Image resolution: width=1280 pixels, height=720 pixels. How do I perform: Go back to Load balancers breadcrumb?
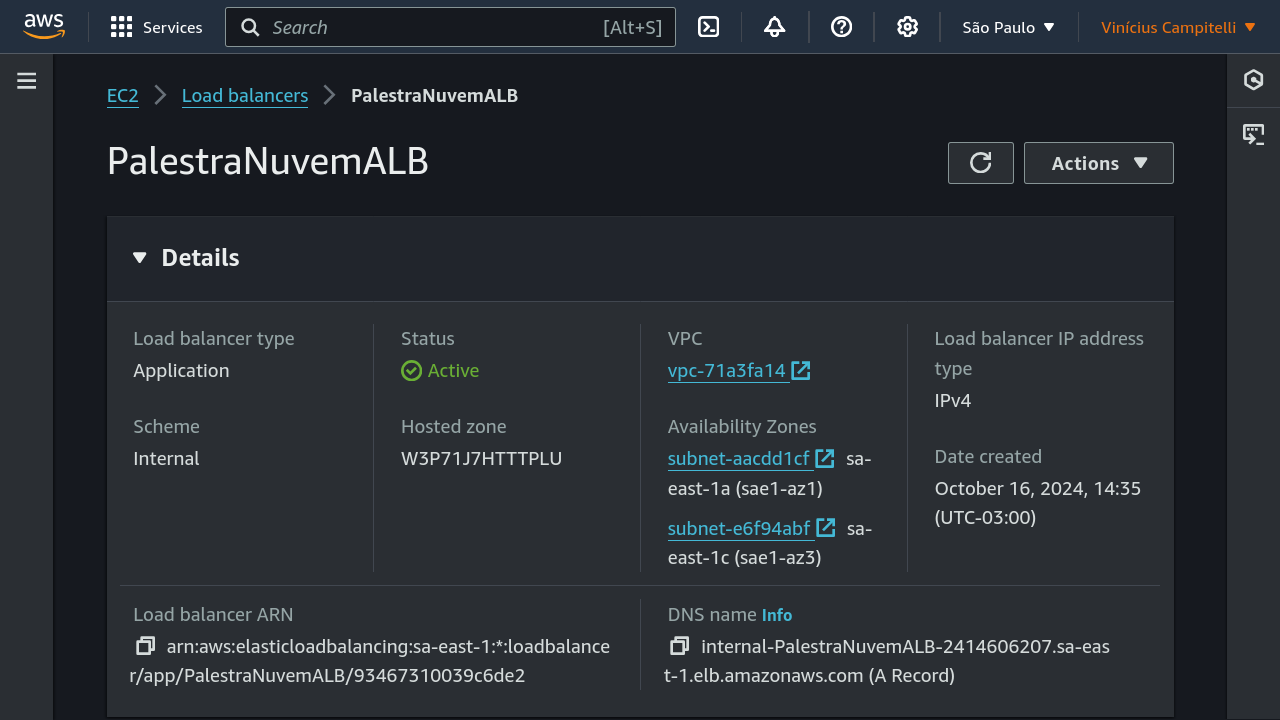(x=245, y=96)
